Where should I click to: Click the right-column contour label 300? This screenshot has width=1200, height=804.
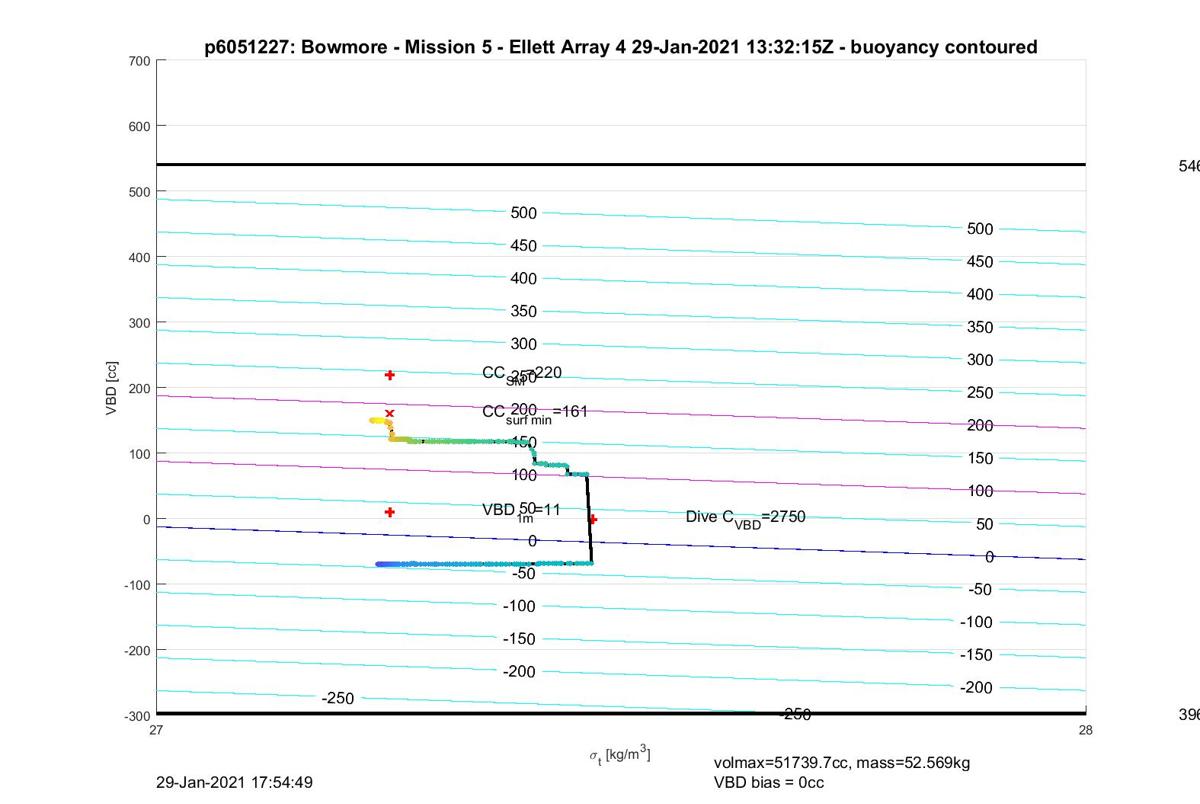coord(980,360)
